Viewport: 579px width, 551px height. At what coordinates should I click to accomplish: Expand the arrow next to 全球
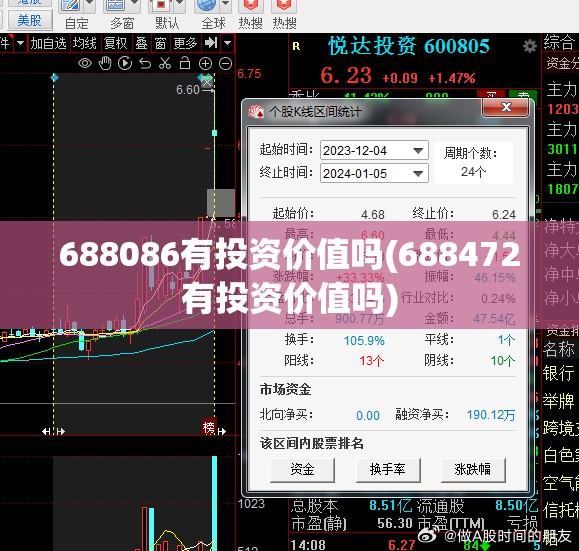point(226,4)
